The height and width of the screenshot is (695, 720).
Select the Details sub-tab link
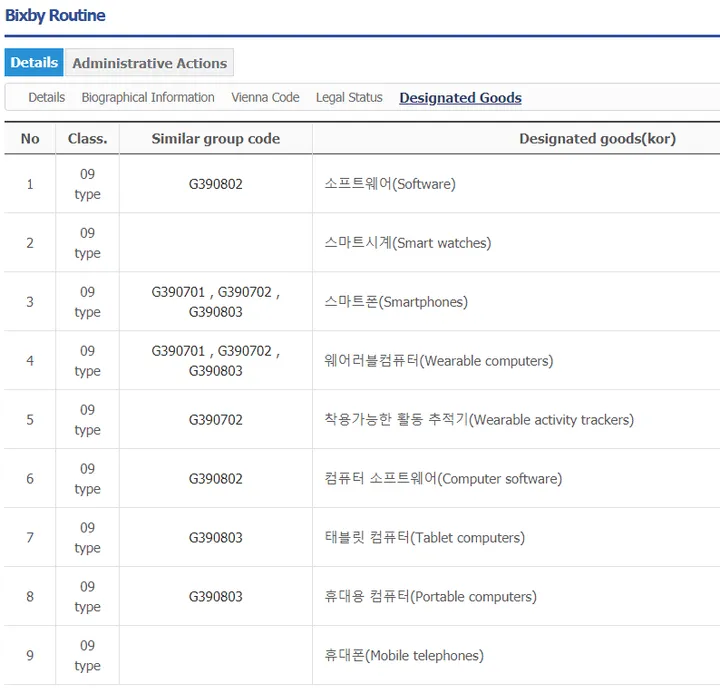(x=46, y=97)
